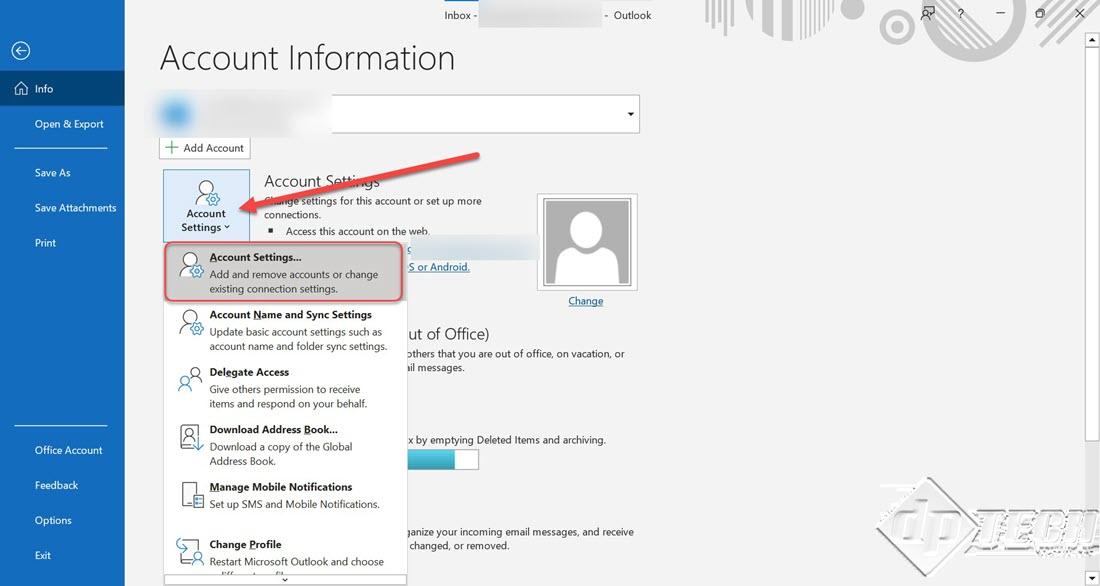Choose Change Profile menu entry
Screen dimensions: 1100x586
[x=285, y=553]
